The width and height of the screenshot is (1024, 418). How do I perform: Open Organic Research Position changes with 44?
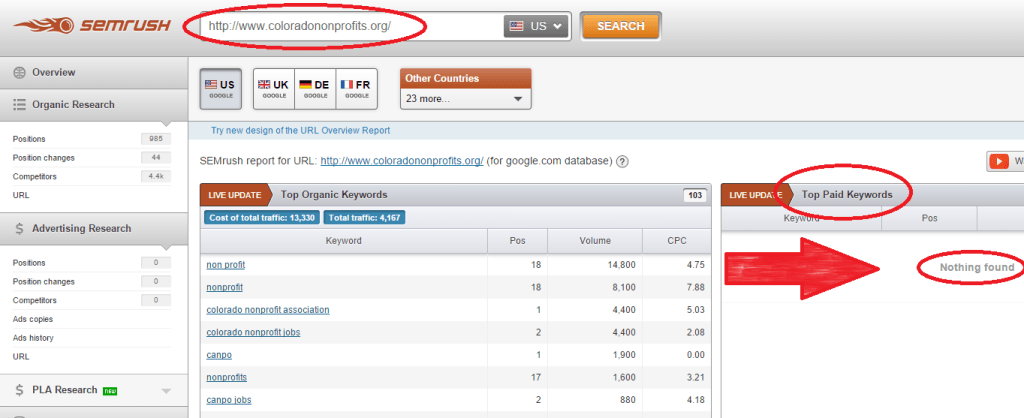click(x=91, y=157)
